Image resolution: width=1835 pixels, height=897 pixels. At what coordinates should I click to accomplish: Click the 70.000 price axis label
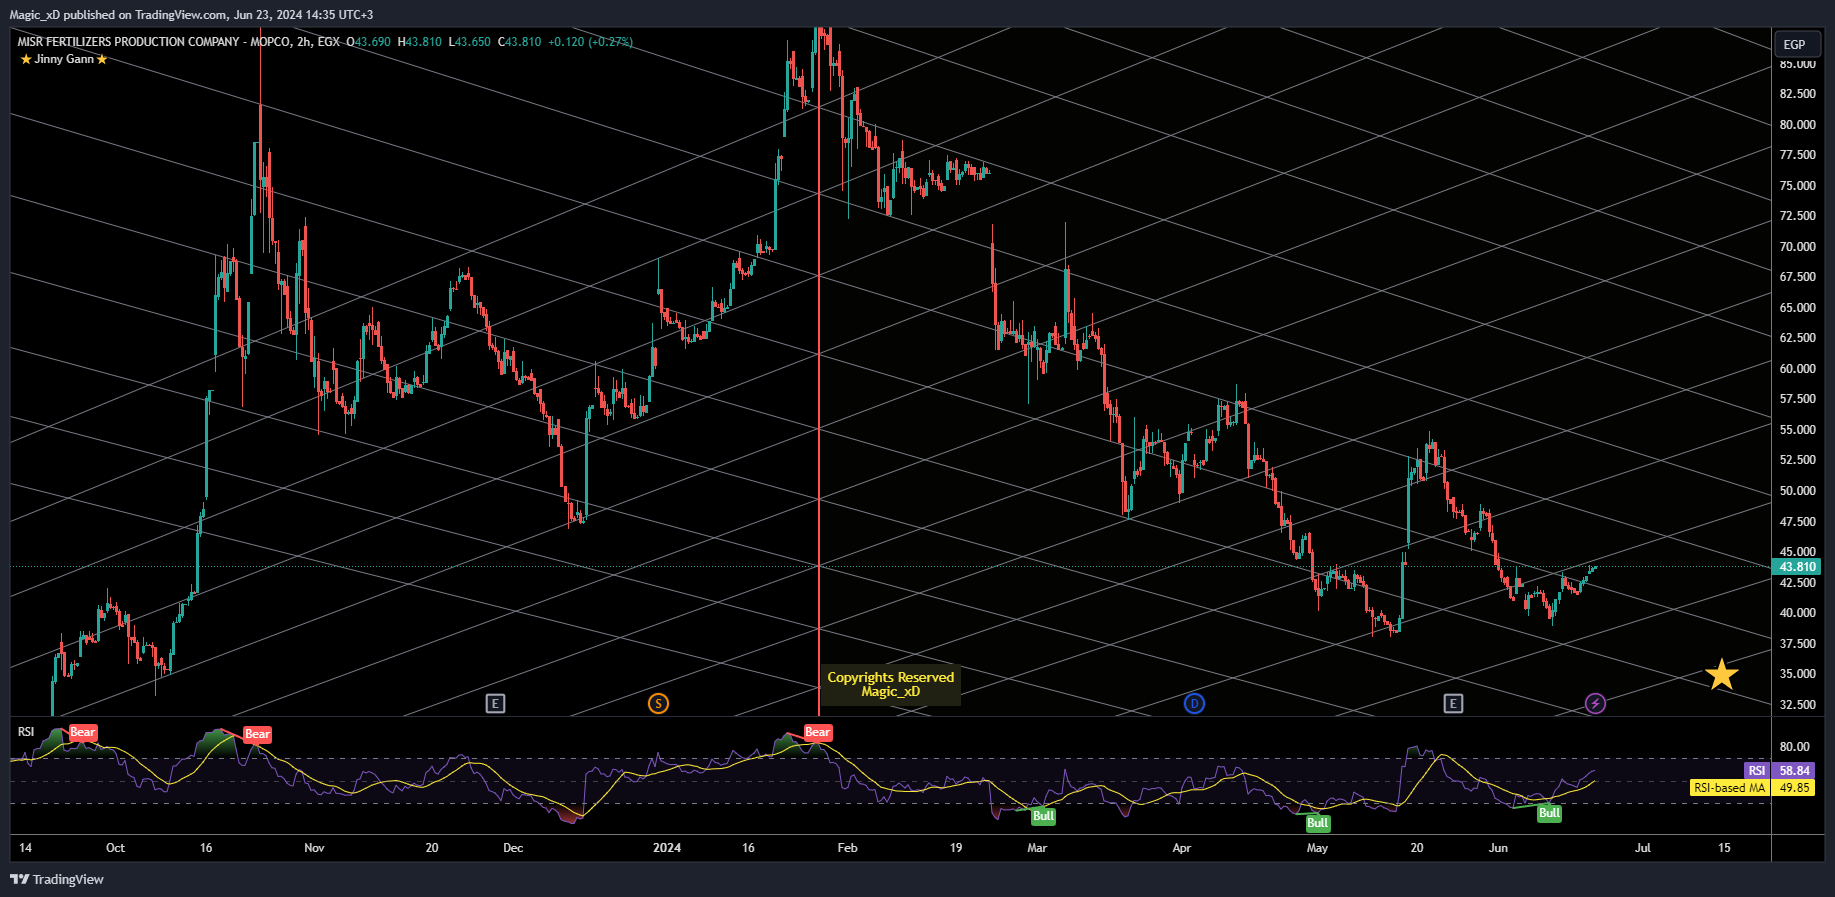point(1797,247)
